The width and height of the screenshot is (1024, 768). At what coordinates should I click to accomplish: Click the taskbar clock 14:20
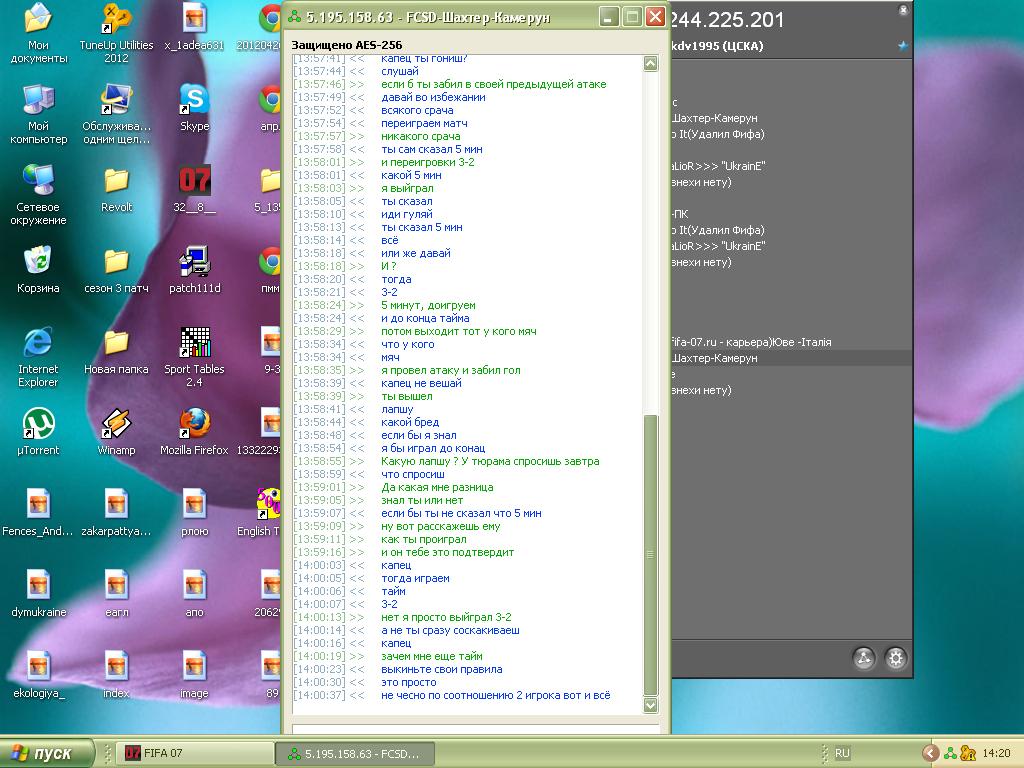point(996,753)
